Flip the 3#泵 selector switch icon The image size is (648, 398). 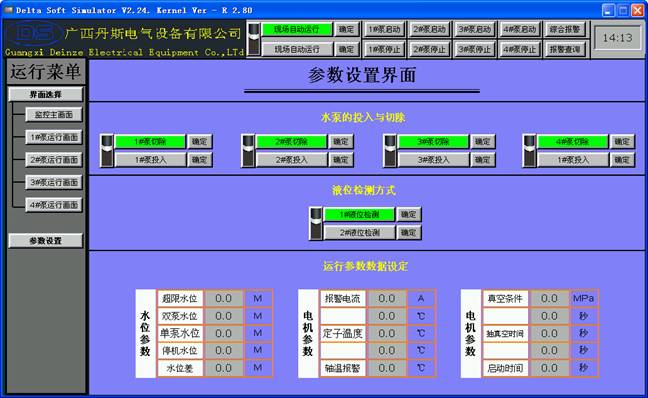(x=390, y=150)
